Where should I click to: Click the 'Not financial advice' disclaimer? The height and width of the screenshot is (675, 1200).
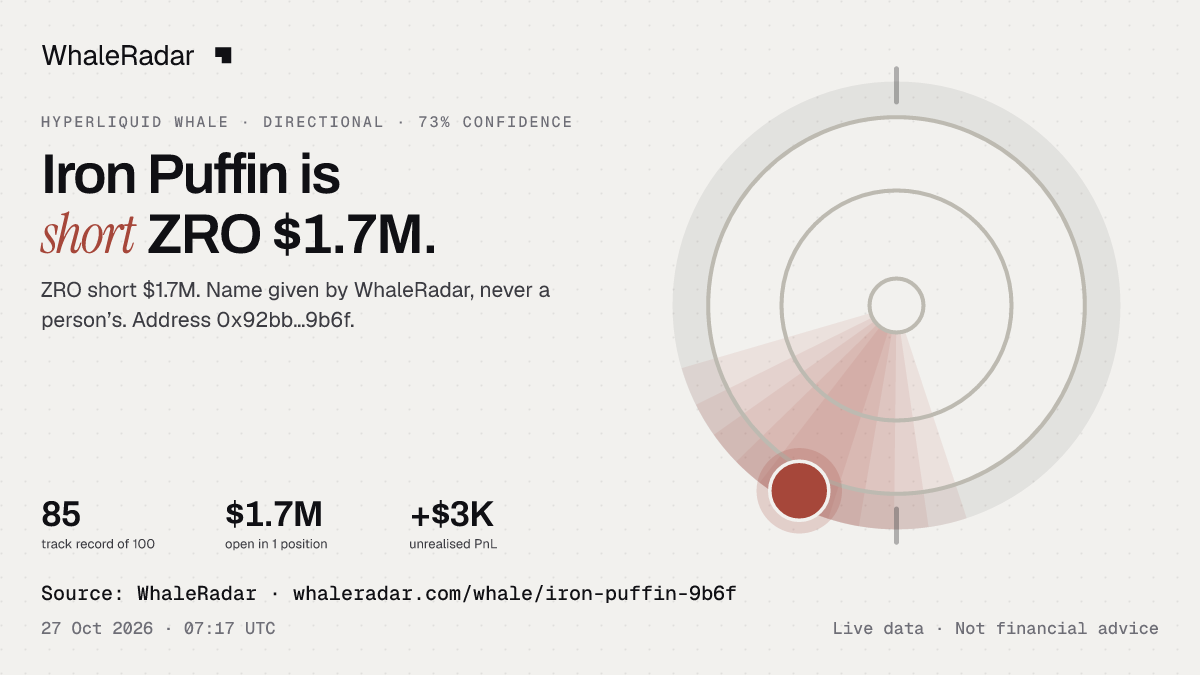click(1057, 629)
